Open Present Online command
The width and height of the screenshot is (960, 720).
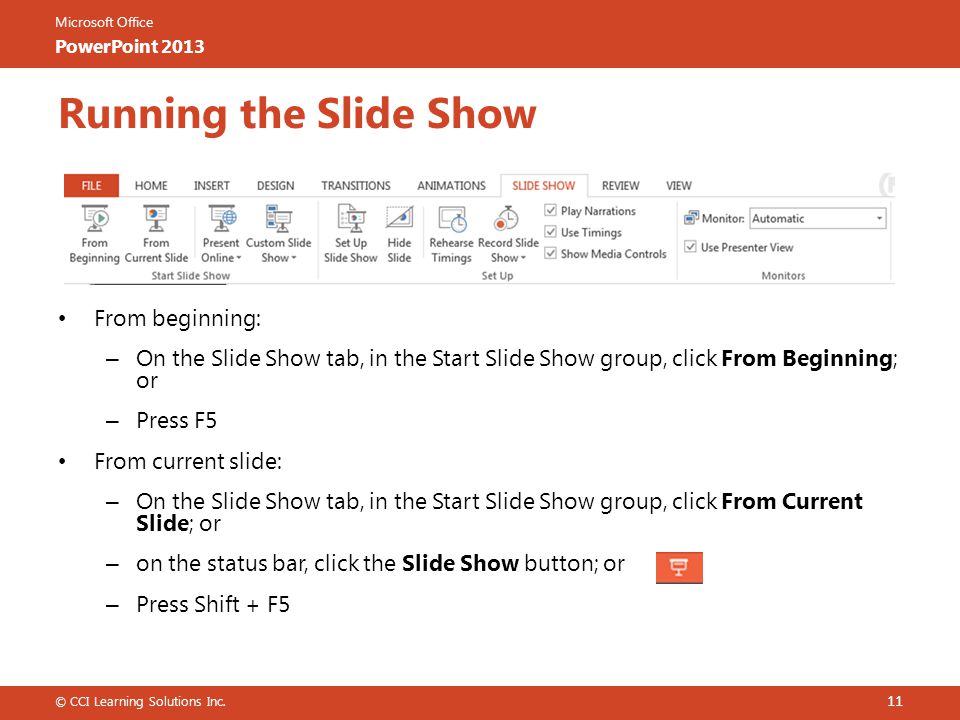click(x=221, y=234)
